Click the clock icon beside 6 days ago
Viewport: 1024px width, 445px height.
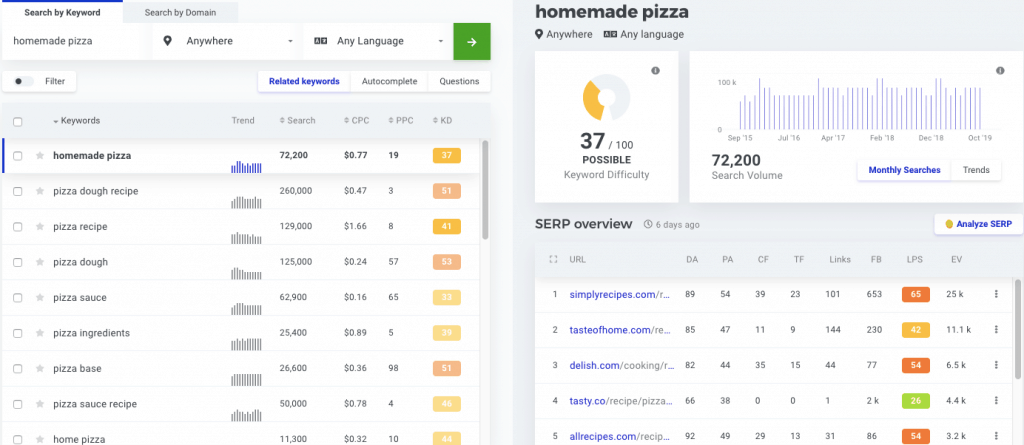[x=648, y=225]
